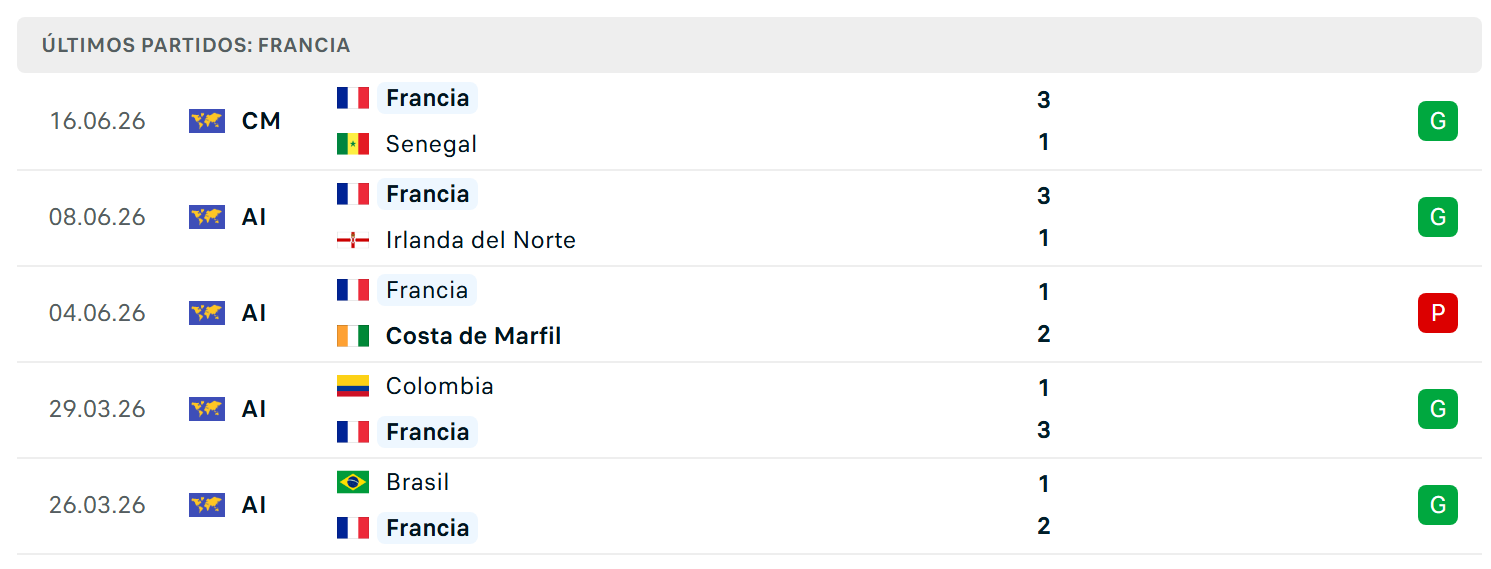
Task: Click the CM competition label
Action: click(x=261, y=121)
